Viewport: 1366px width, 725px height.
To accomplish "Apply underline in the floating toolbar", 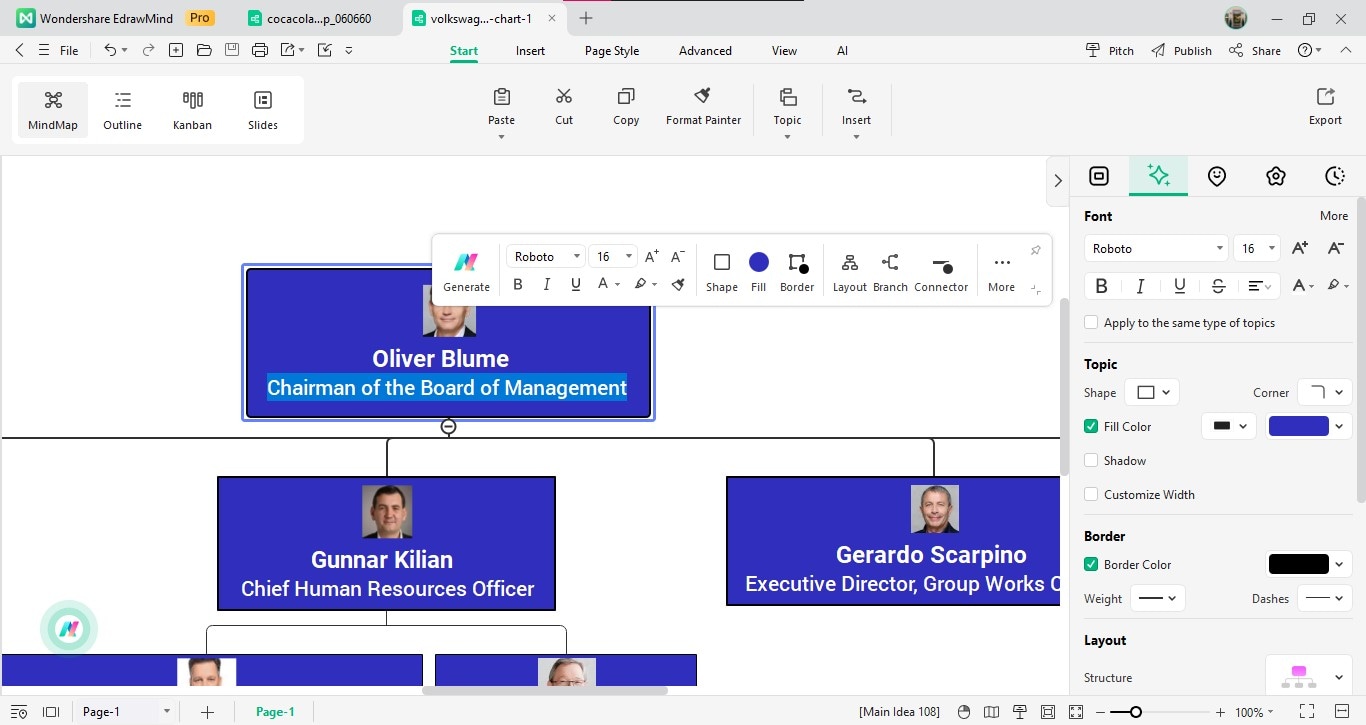I will click(x=575, y=284).
